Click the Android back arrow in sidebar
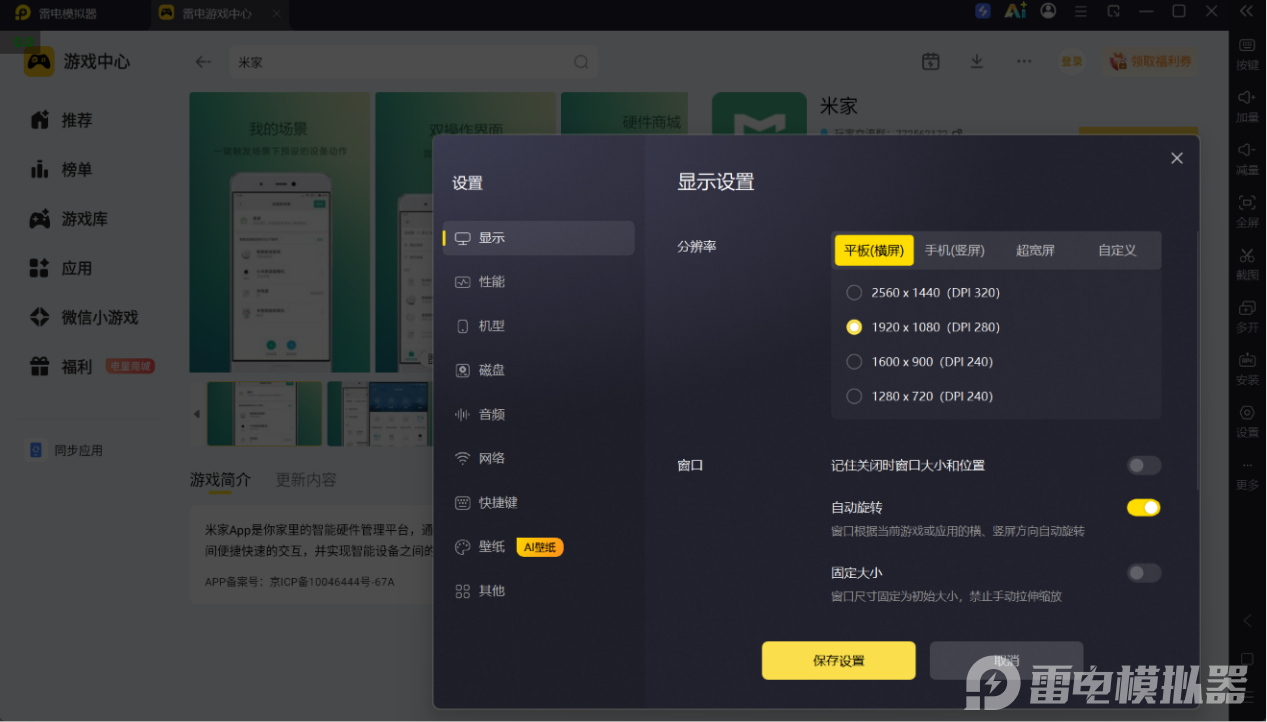The width and height of the screenshot is (1267, 722). coord(1247,621)
